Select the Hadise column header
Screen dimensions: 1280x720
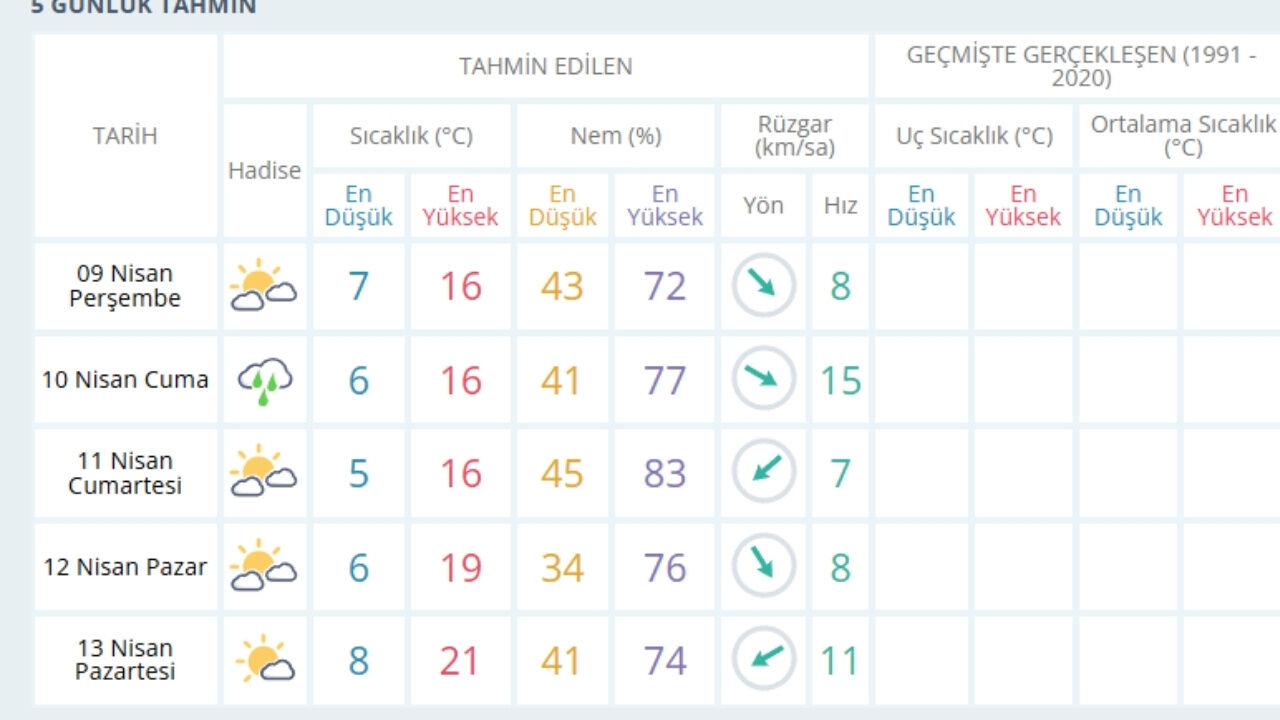click(264, 171)
